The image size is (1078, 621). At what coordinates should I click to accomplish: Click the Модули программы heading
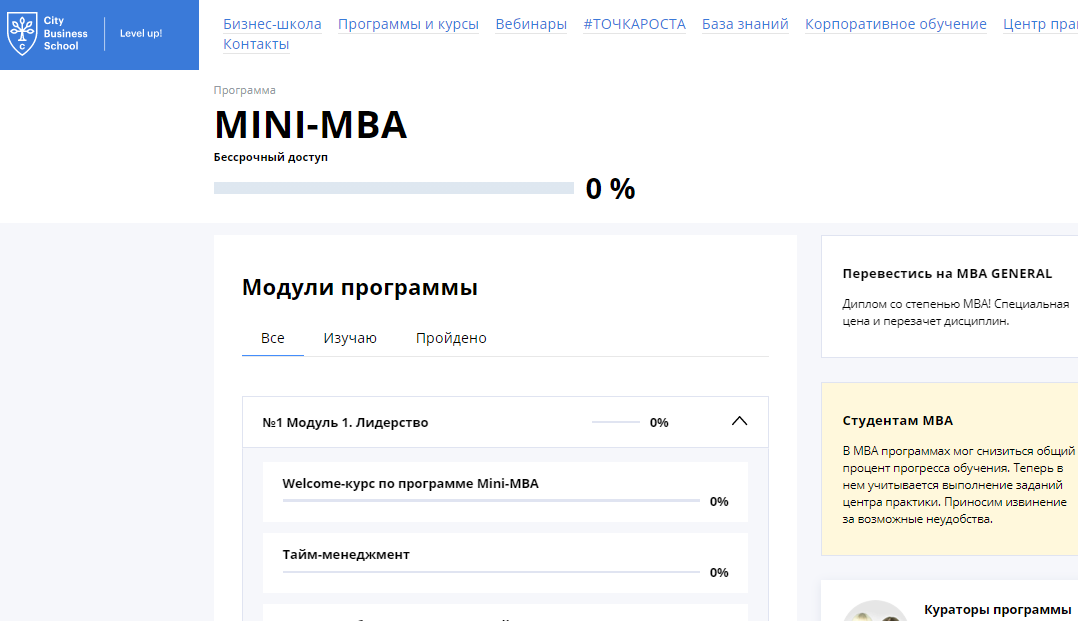(x=360, y=287)
